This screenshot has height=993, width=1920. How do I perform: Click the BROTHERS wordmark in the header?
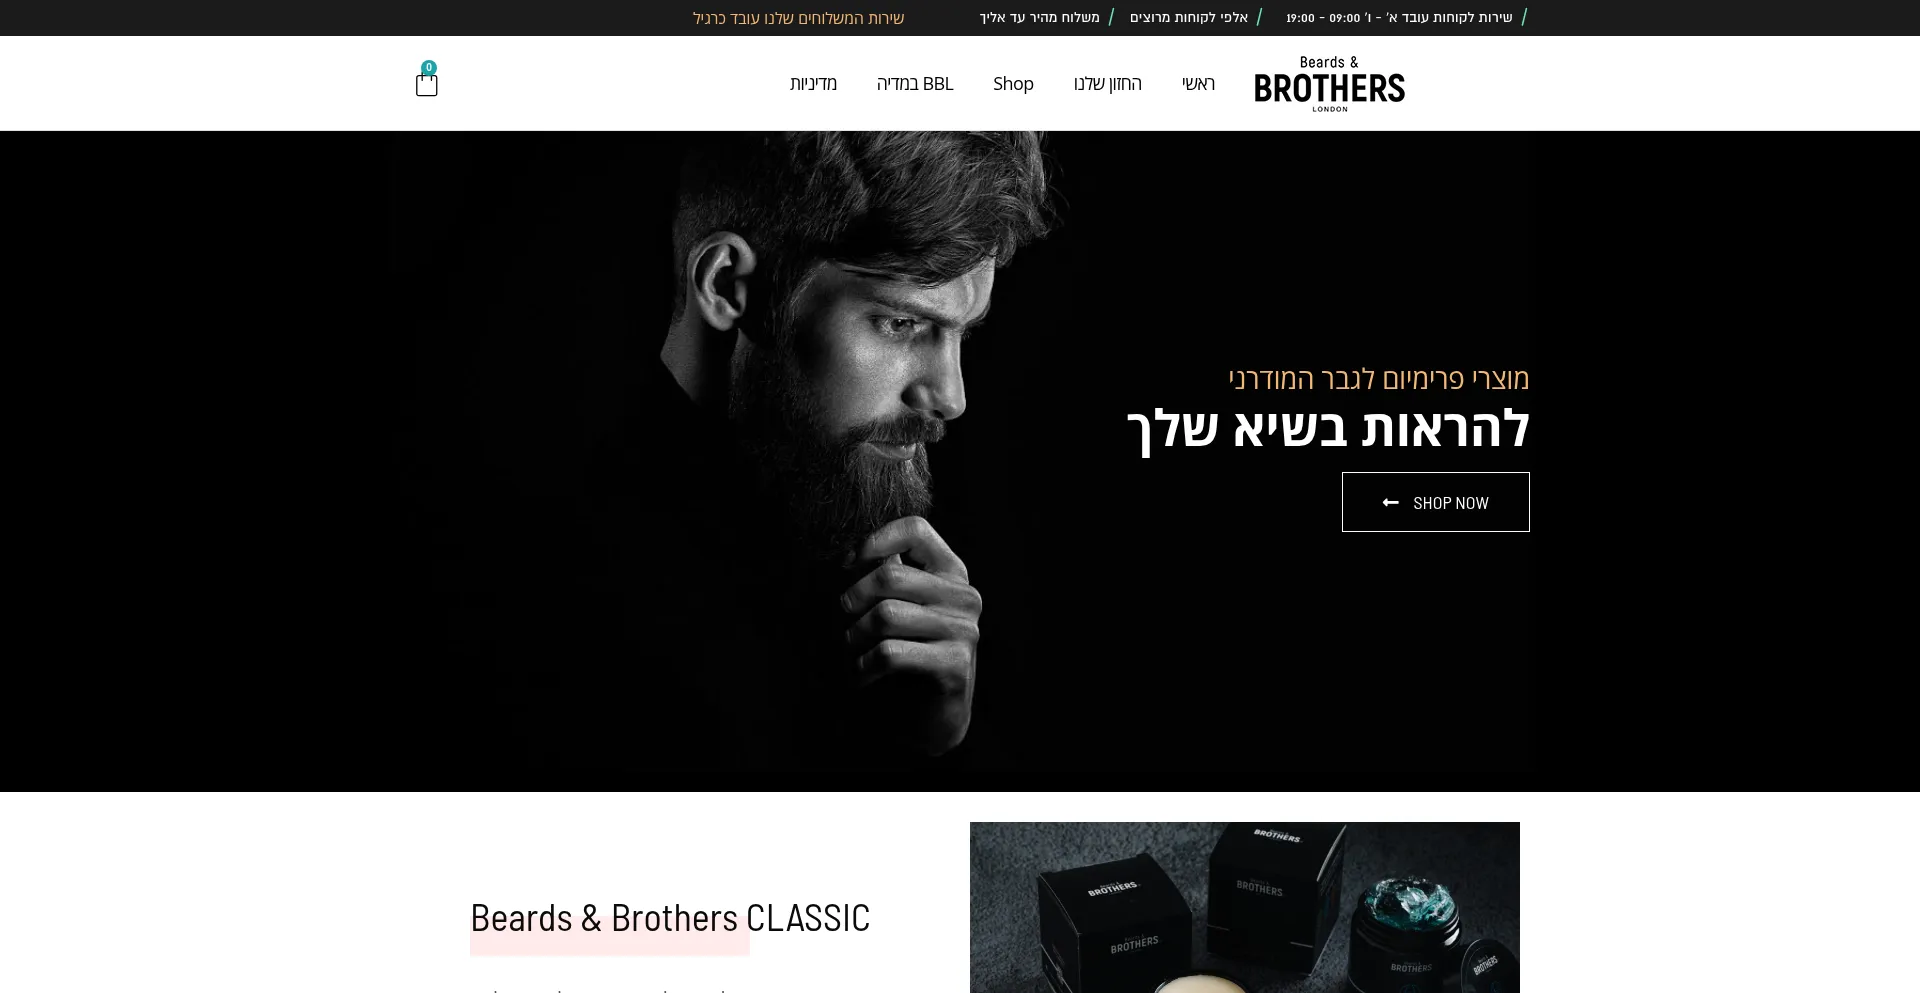coord(1329,88)
